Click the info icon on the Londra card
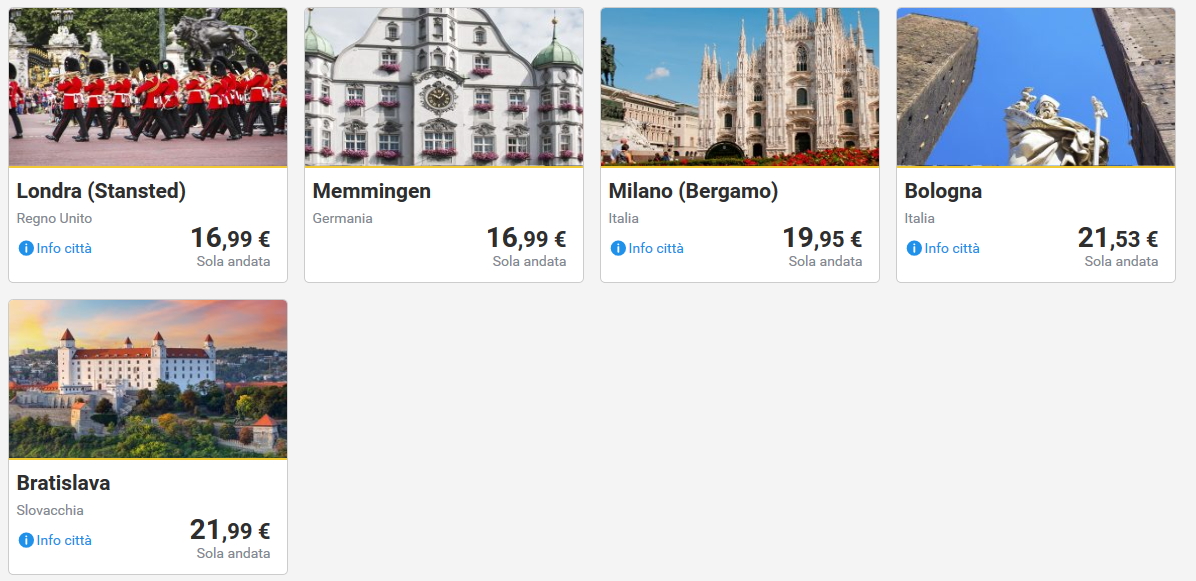Viewport: 1196px width, 581px height. pyautogui.click(x=26, y=248)
